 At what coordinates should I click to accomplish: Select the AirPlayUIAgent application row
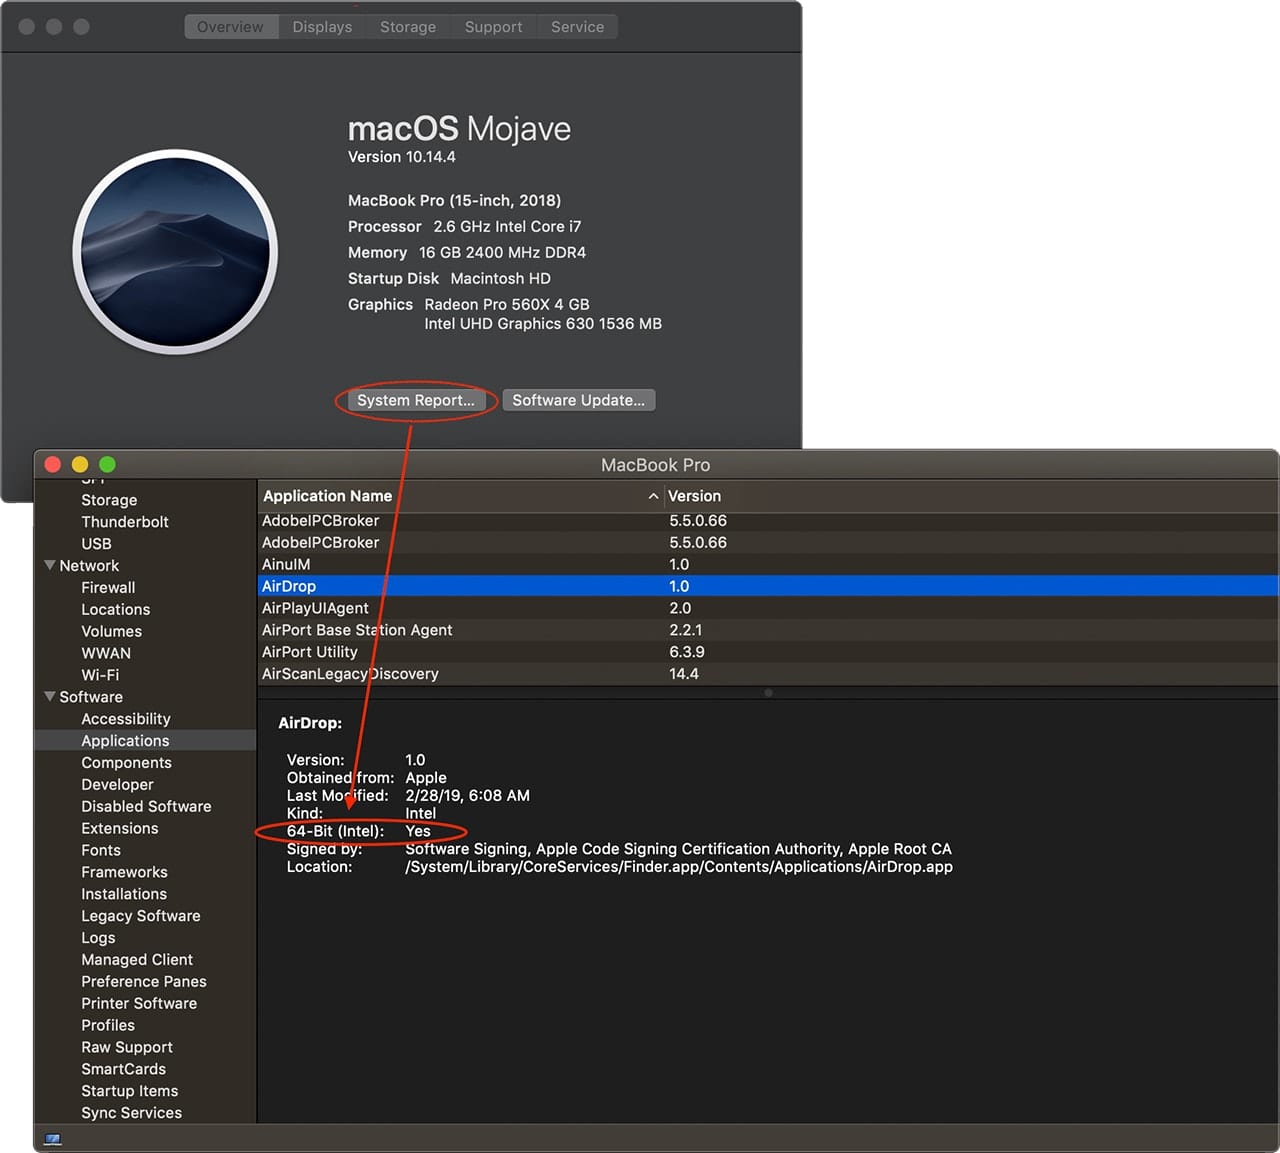(x=315, y=608)
